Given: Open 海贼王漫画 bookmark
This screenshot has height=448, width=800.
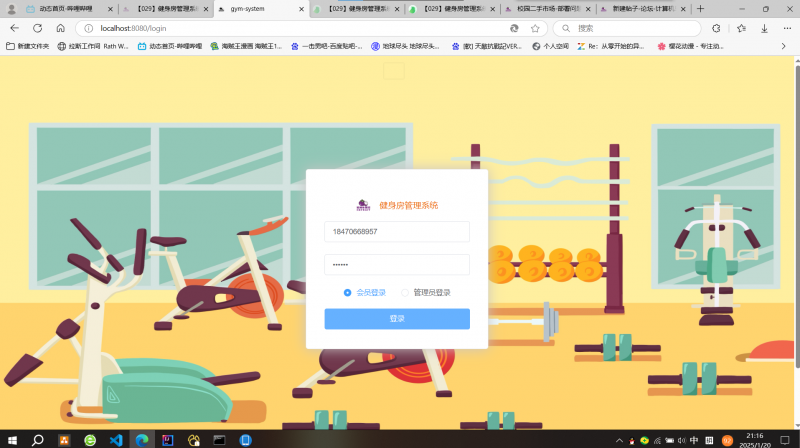Looking at the screenshot, I should click(246, 46).
